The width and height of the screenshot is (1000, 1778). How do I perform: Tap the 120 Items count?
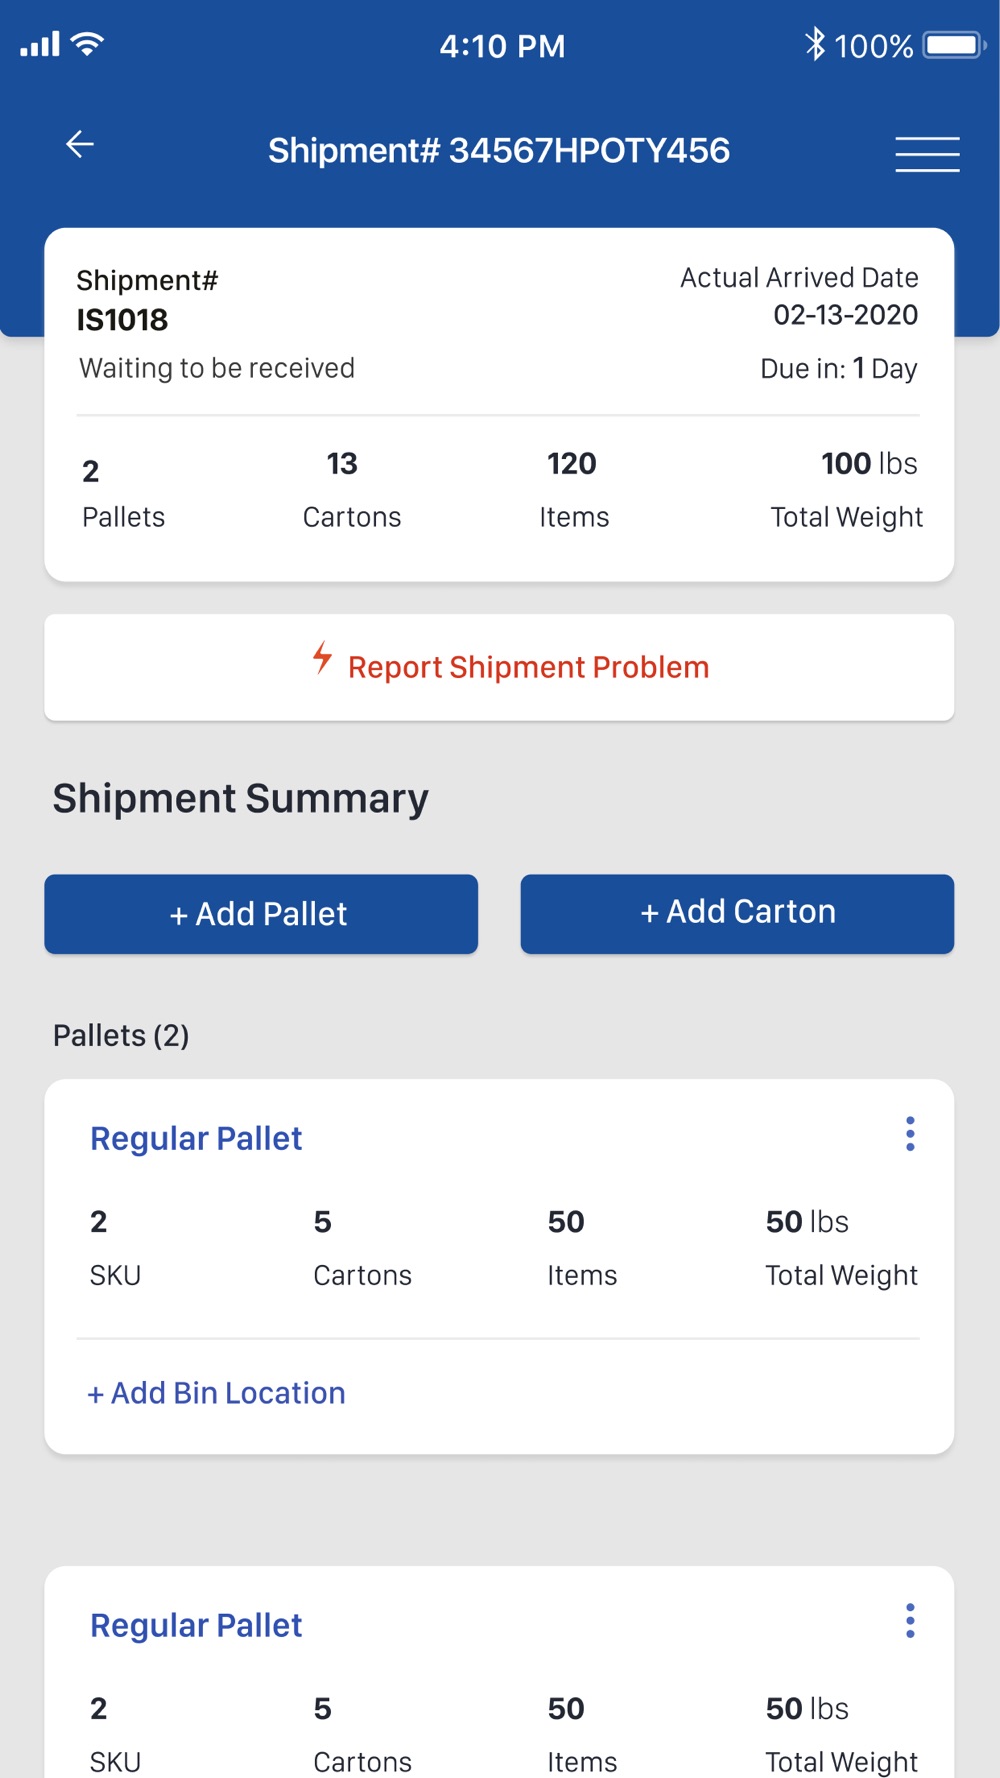point(573,490)
